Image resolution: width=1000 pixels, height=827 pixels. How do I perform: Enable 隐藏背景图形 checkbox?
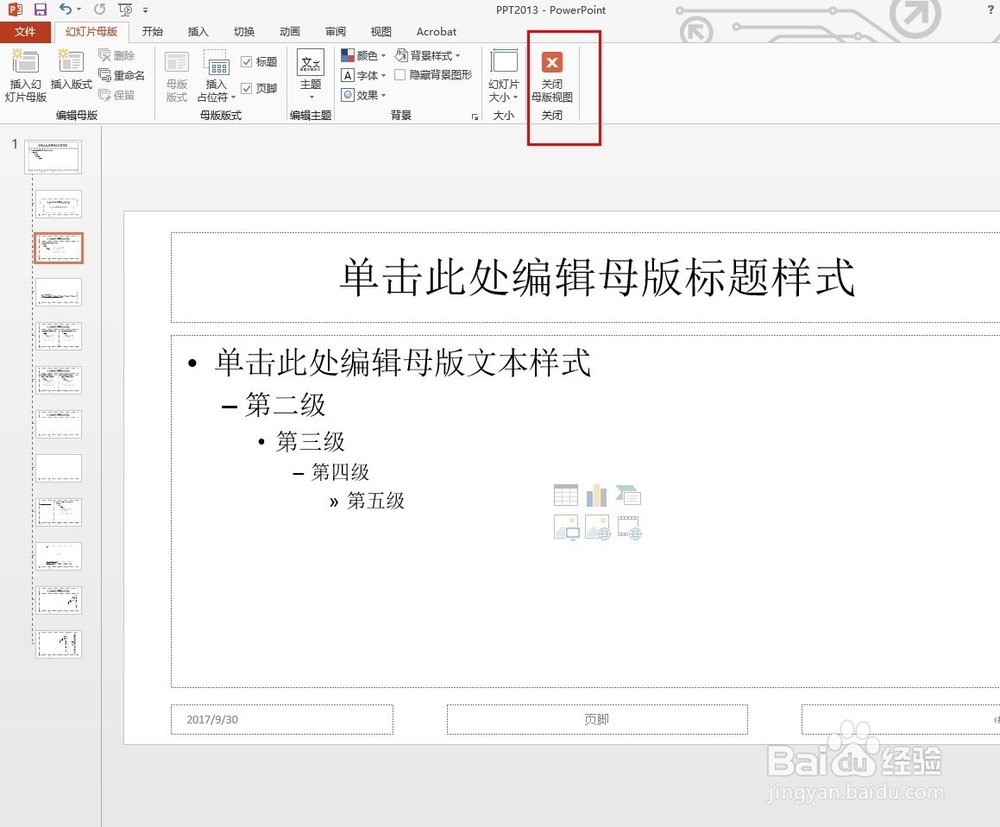[400, 75]
